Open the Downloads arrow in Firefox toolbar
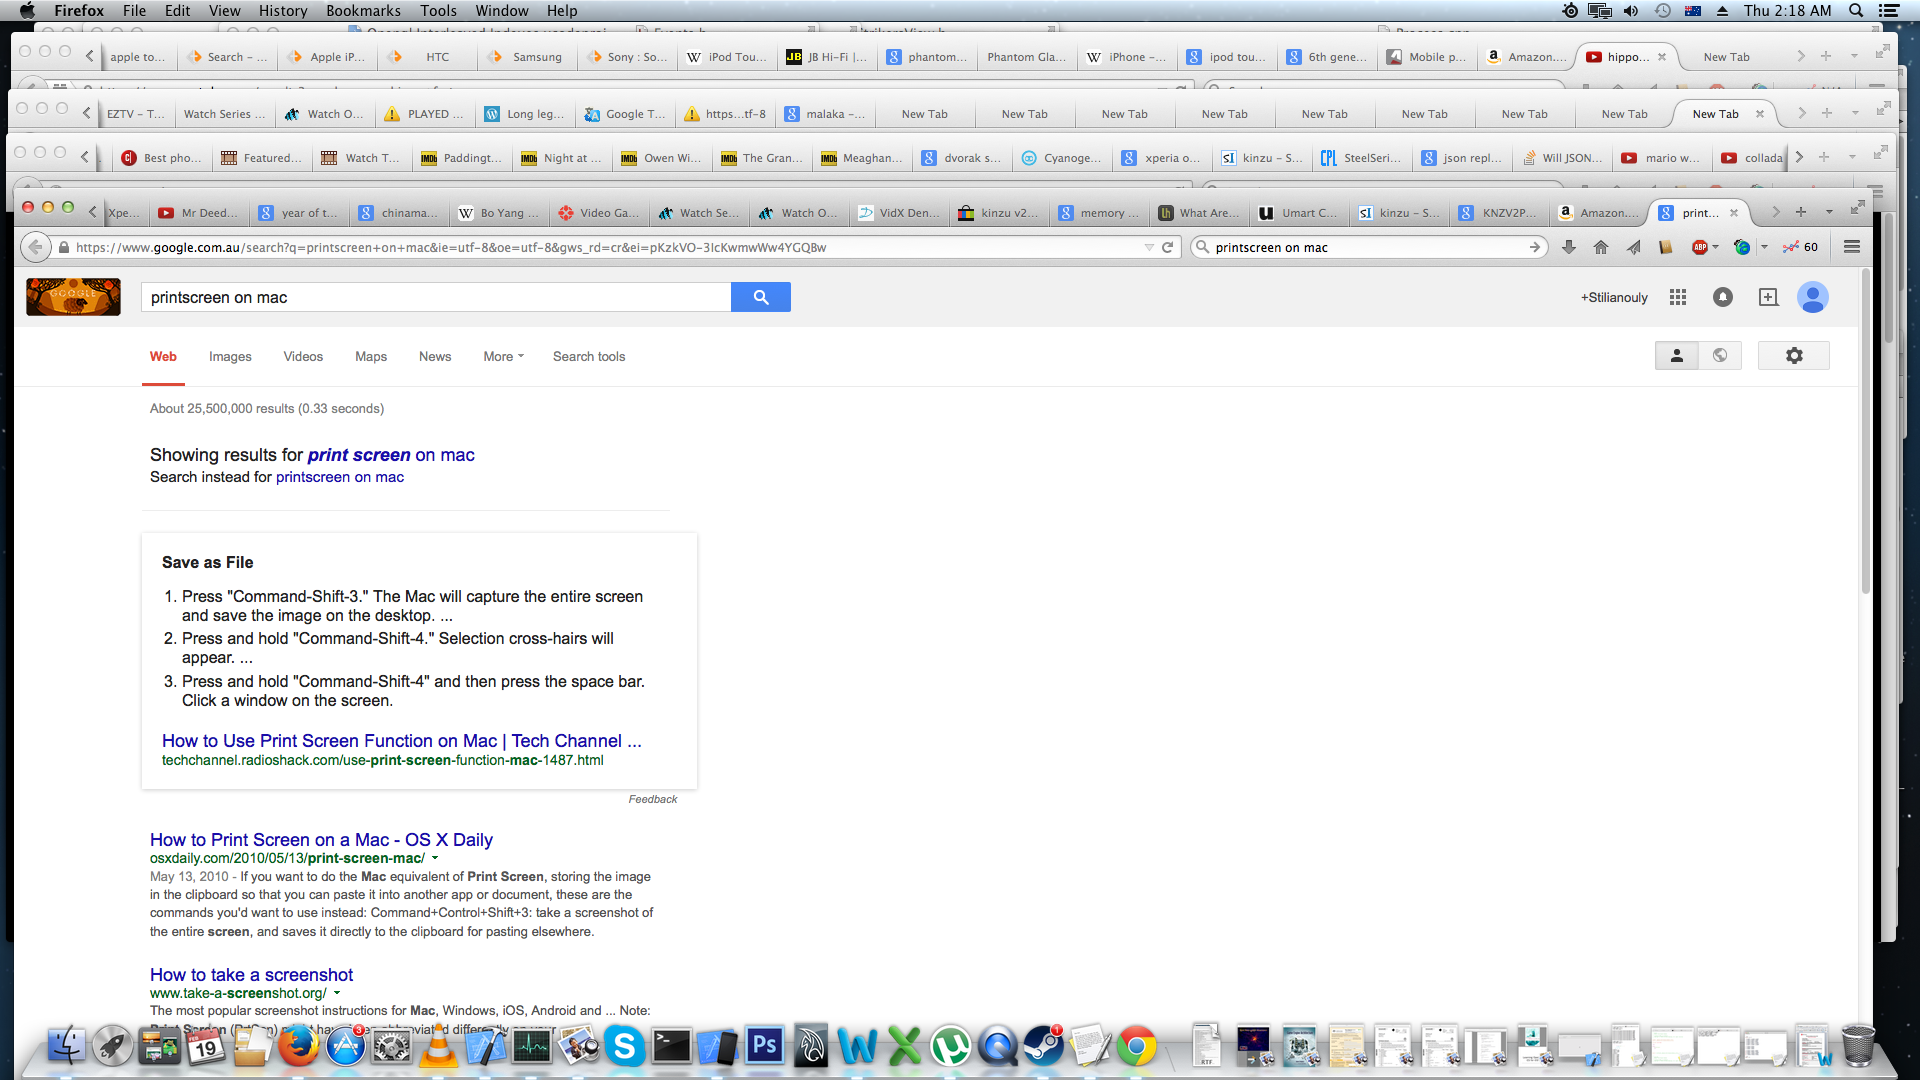1920x1080 pixels. point(1569,247)
